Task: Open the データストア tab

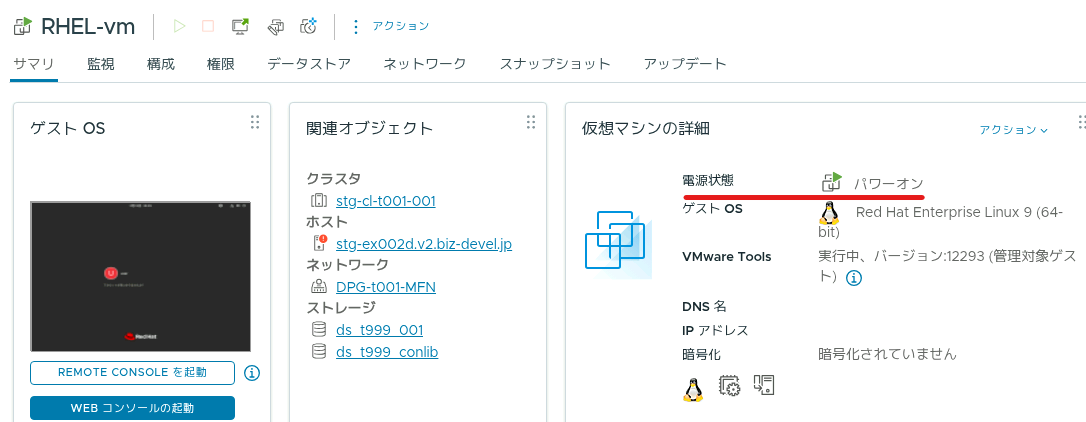Action: [309, 64]
